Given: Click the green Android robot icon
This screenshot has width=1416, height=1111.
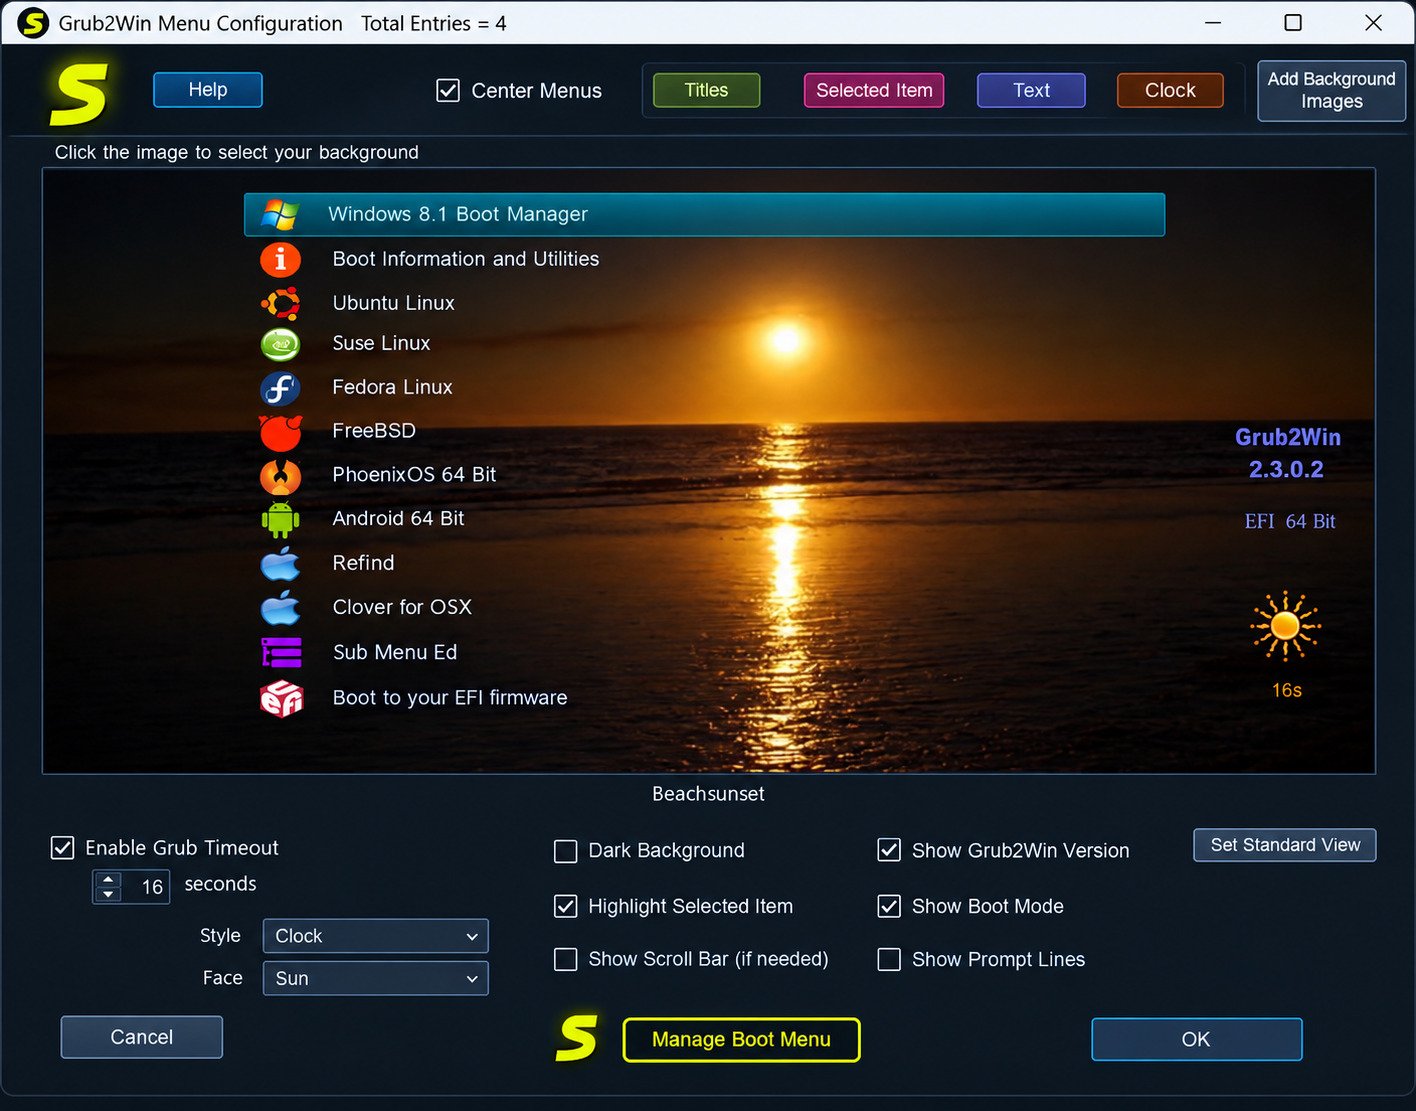Looking at the screenshot, I should tap(280, 519).
